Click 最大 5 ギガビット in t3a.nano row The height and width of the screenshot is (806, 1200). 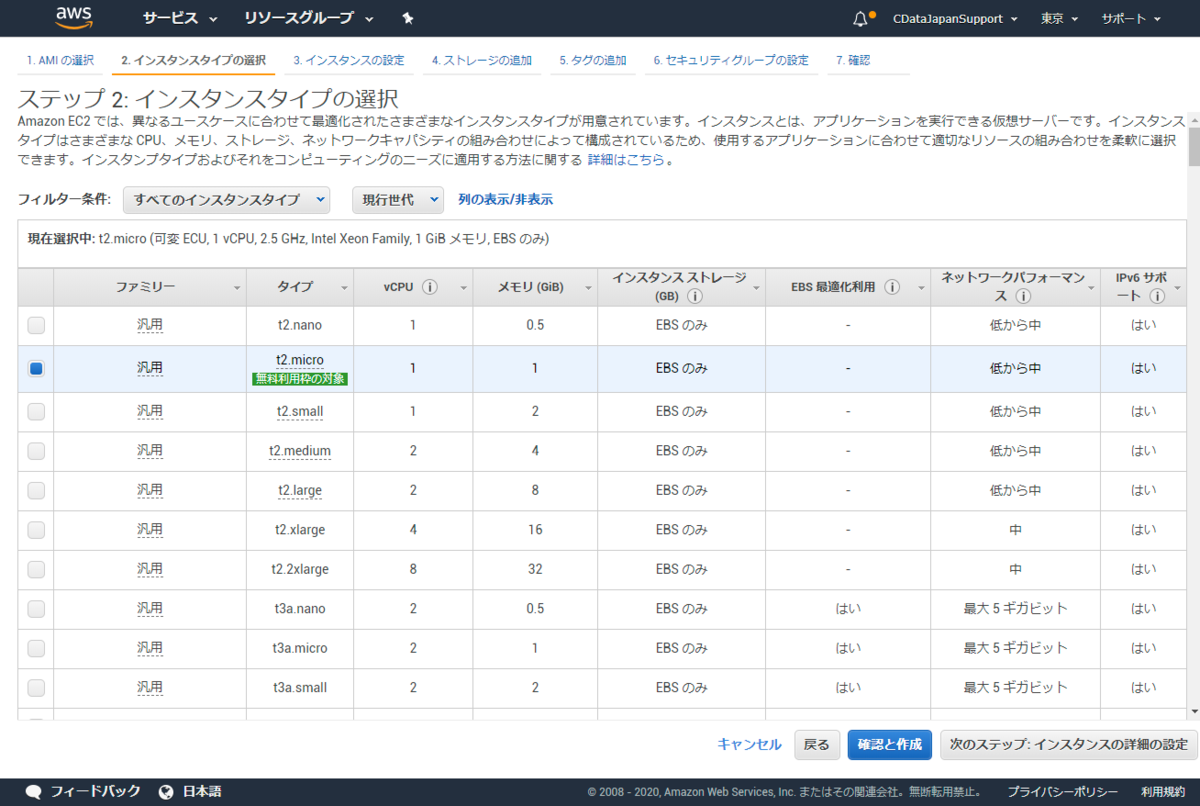1015,608
